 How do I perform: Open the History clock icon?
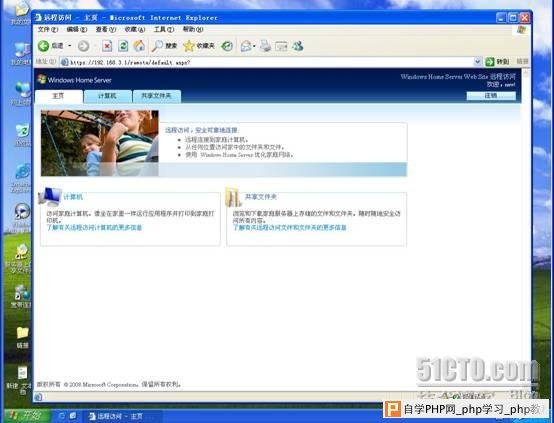click(x=227, y=46)
